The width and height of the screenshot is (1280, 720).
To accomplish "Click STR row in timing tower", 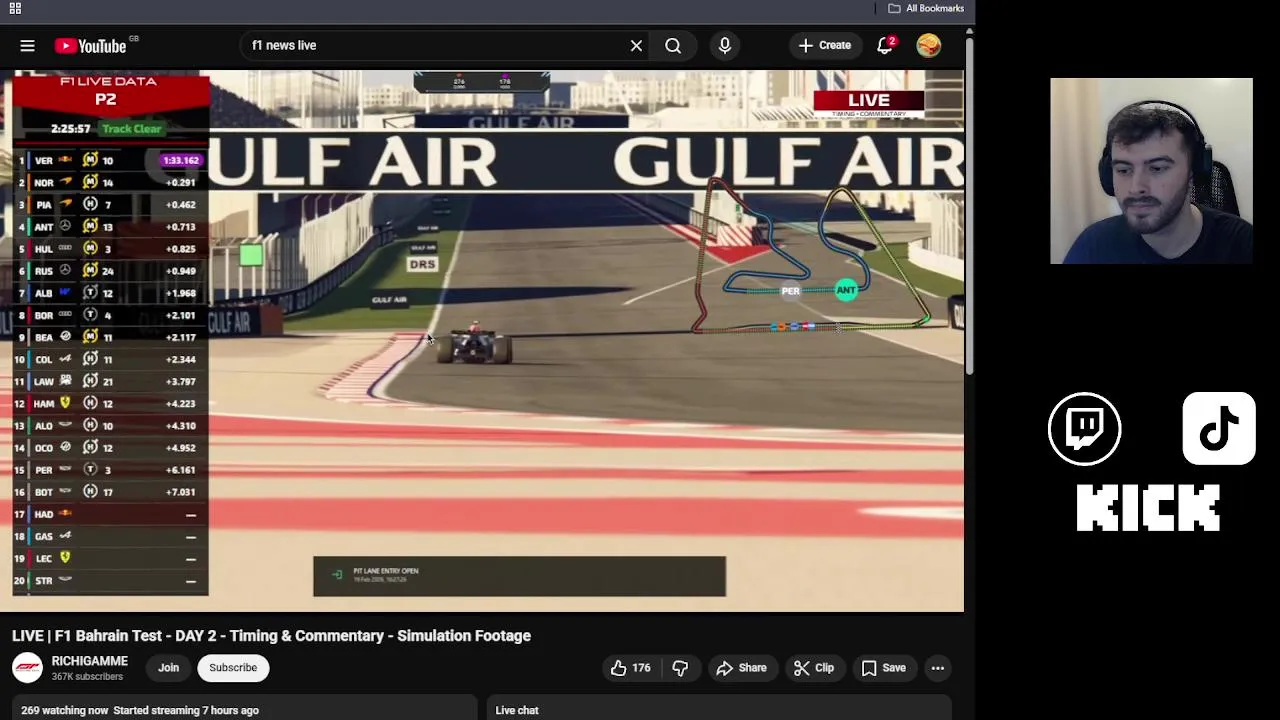I will 109,580.
